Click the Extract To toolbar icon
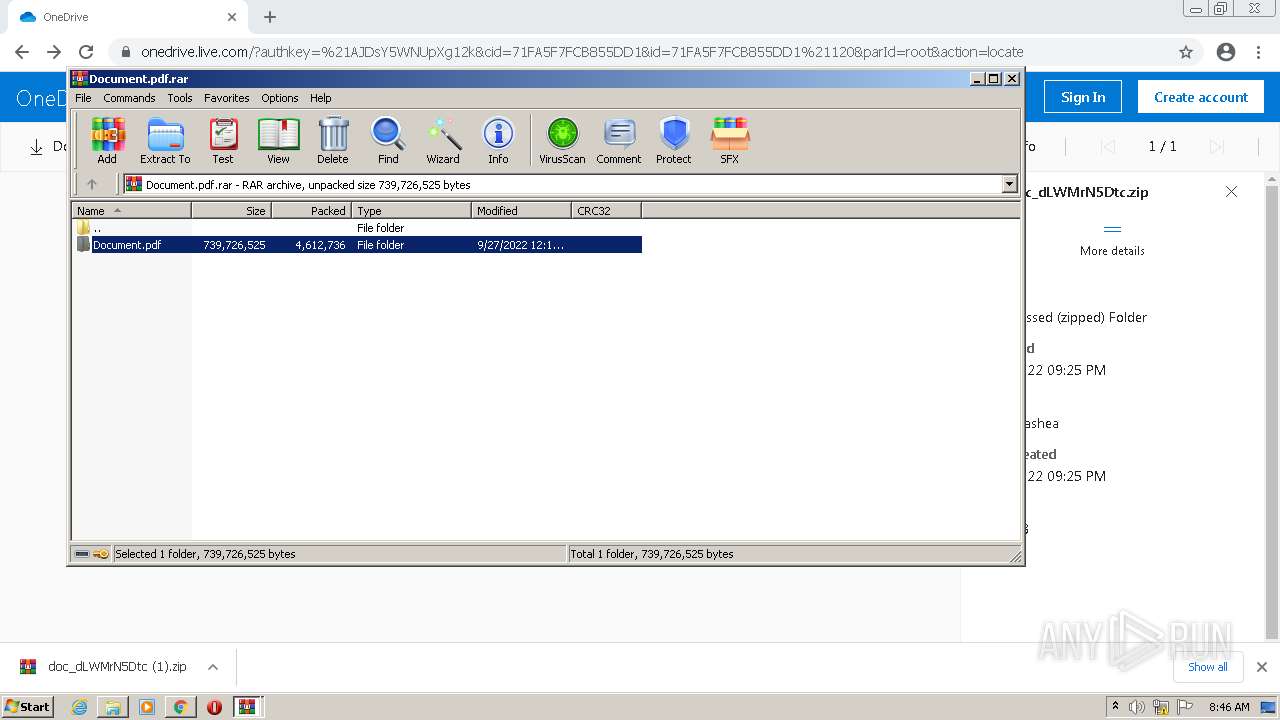The image size is (1280, 720). pyautogui.click(x=165, y=140)
